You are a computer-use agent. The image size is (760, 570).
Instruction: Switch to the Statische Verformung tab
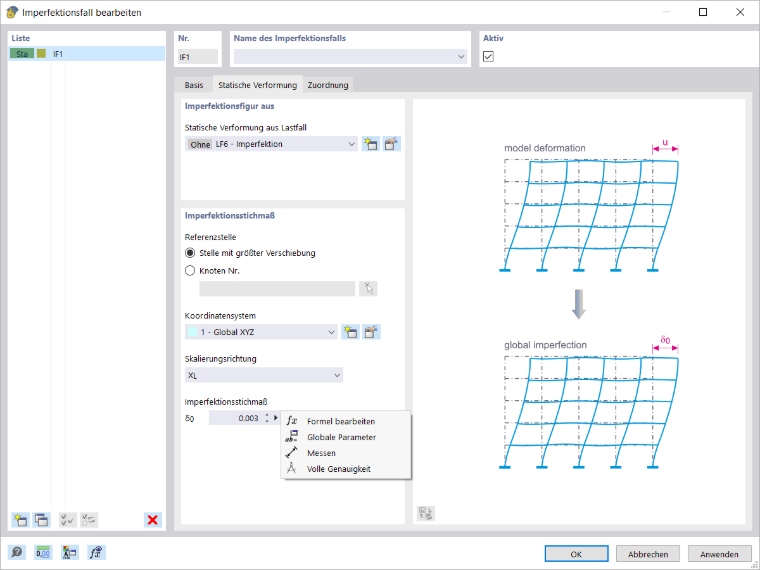point(257,85)
